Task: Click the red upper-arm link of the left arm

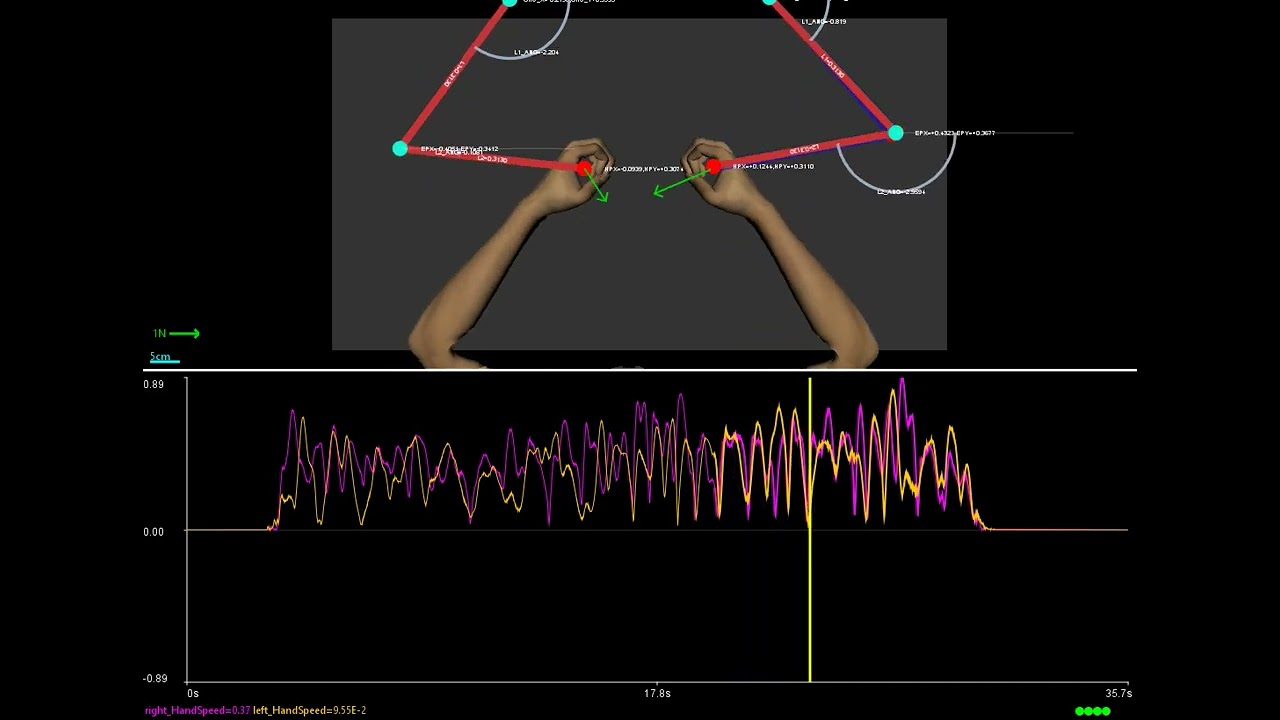Action: point(455,76)
